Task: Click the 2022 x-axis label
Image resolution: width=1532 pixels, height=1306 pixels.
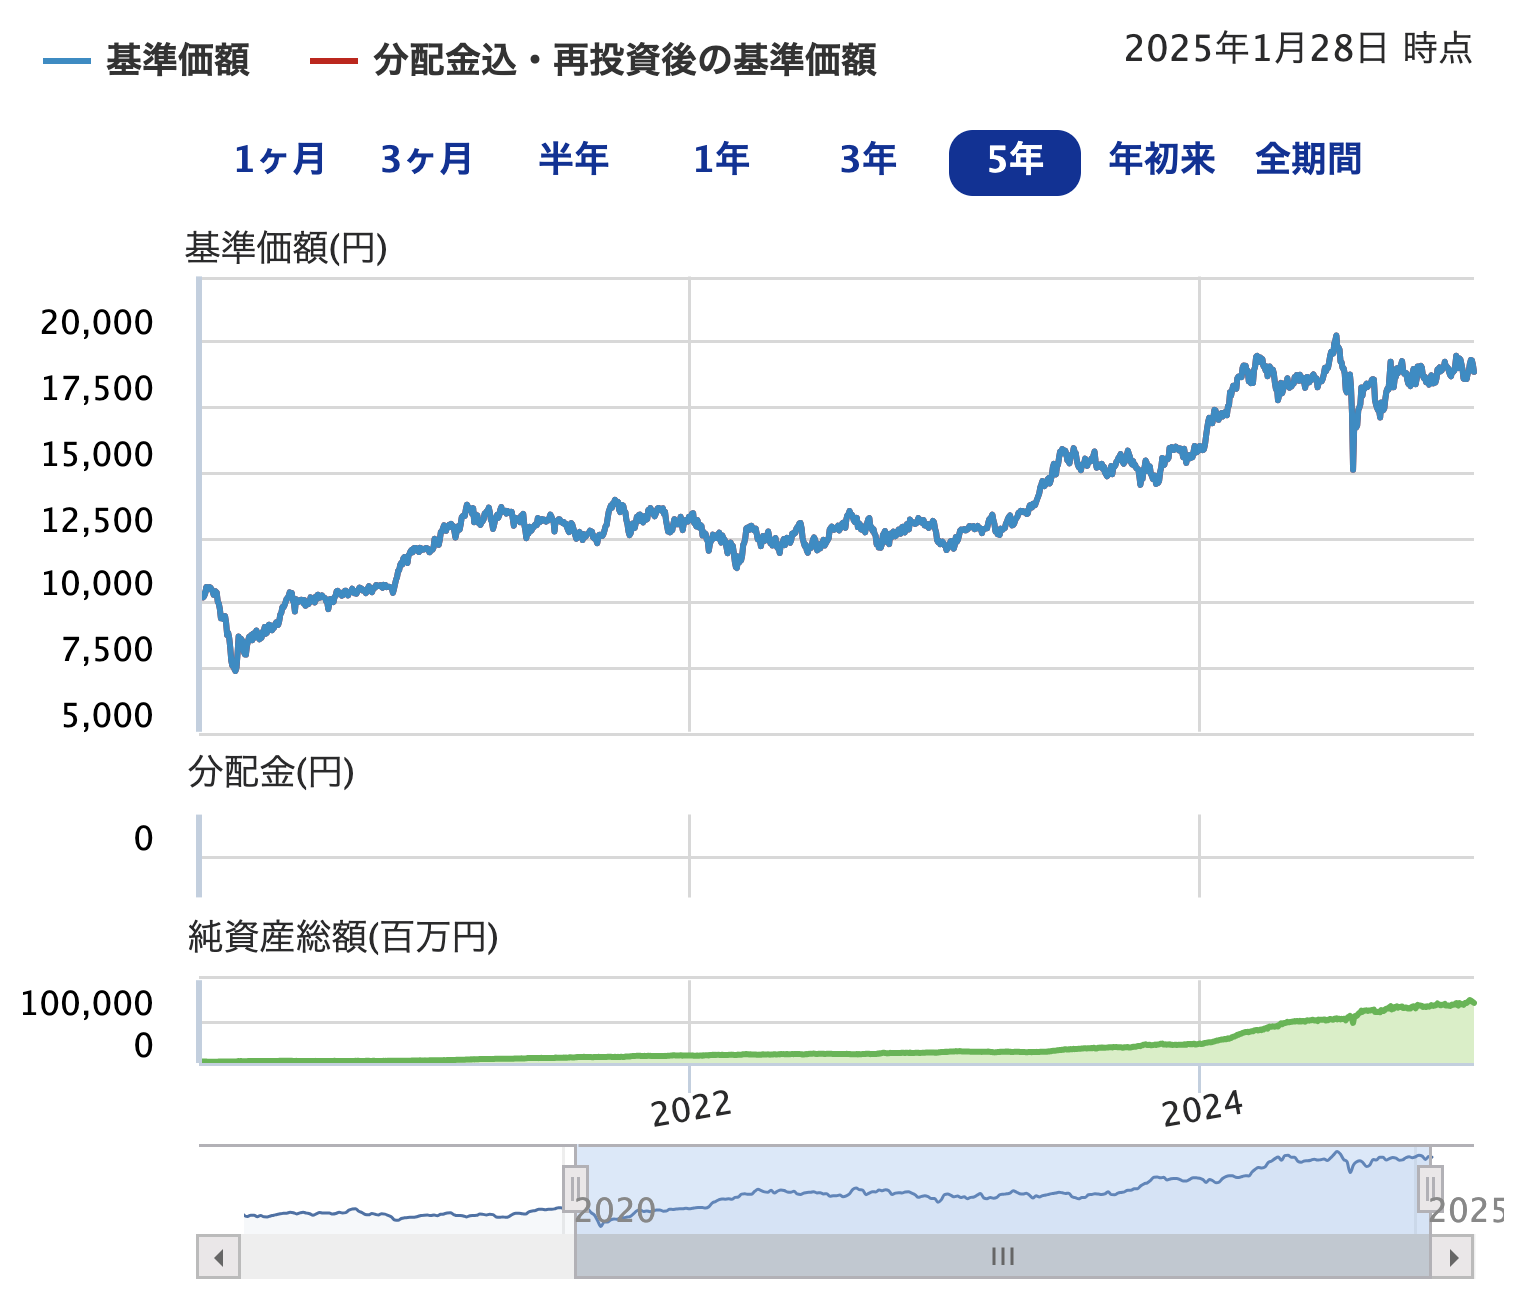Action: (691, 1109)
